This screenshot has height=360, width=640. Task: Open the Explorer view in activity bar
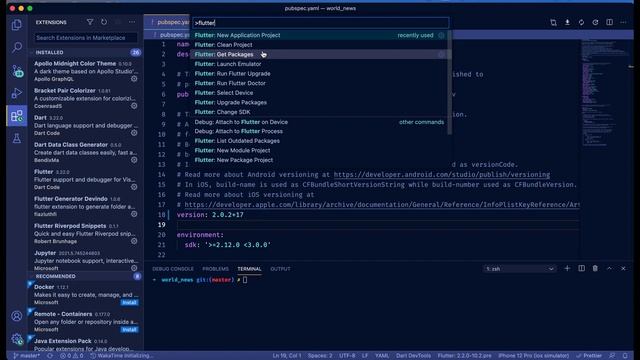tap(17, 25)
